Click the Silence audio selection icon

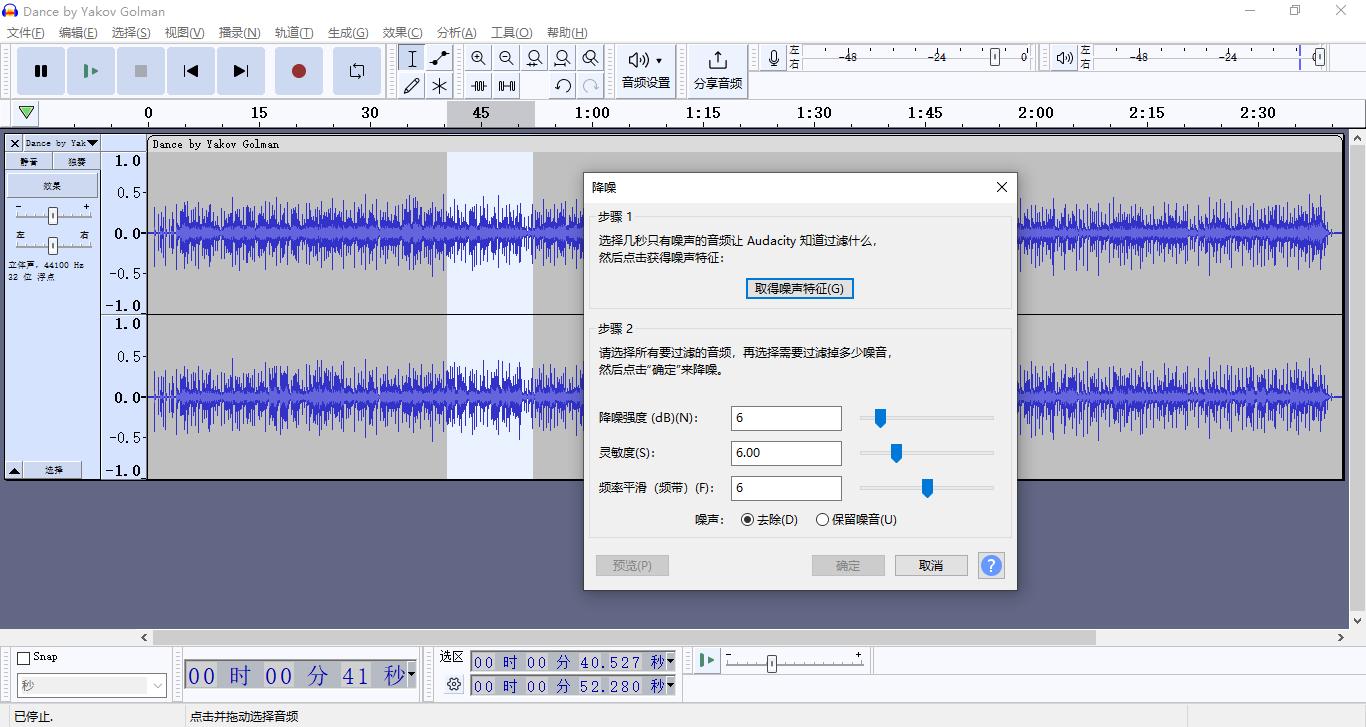click(x=506, y=85)
